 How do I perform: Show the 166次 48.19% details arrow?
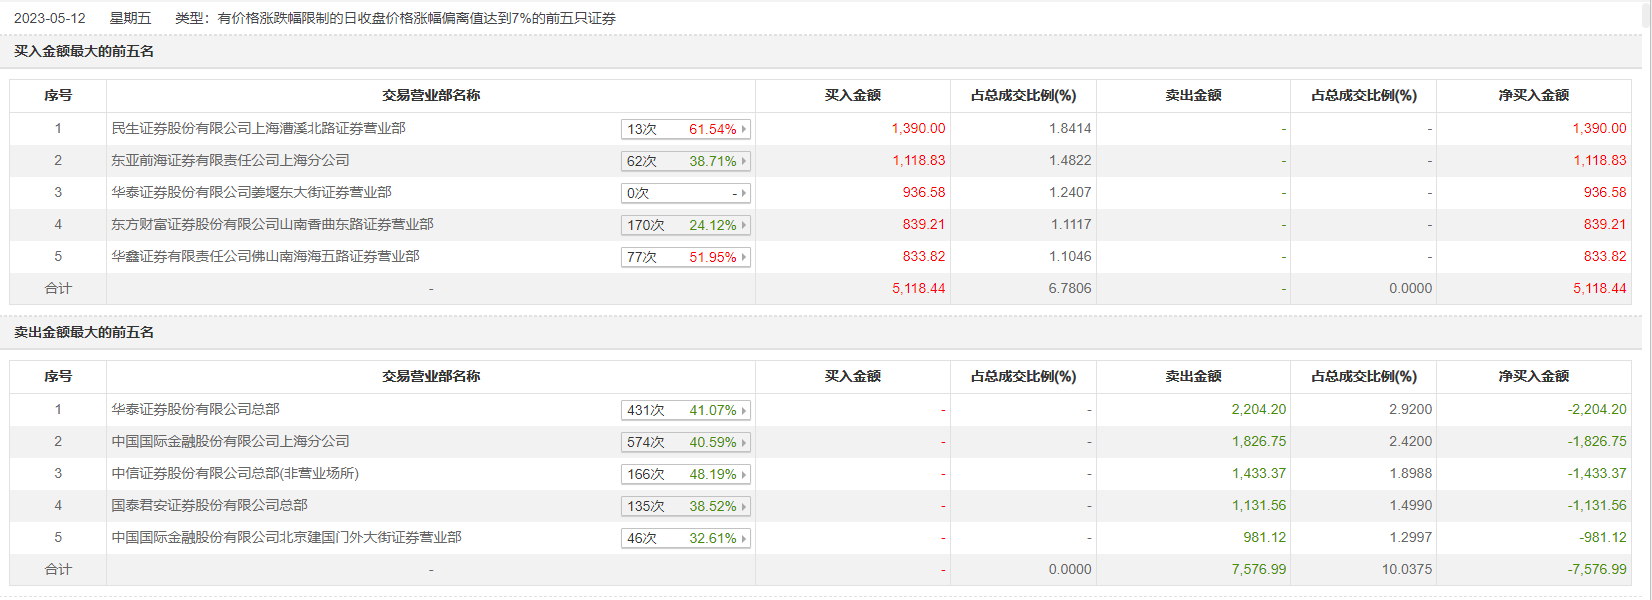(x=744, y=475)
